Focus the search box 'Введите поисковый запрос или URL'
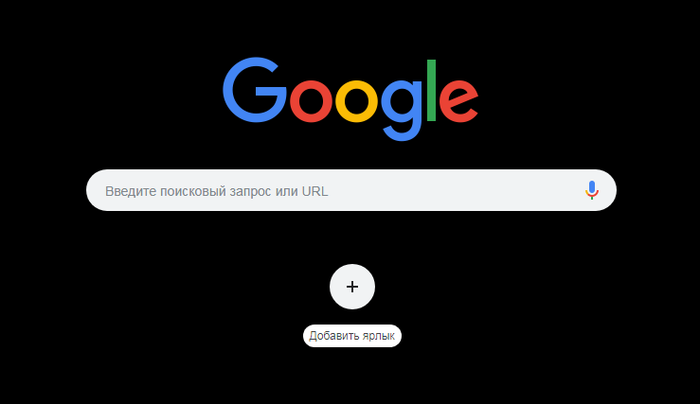This screenshot has height=404, width=700. pos(351,190)
